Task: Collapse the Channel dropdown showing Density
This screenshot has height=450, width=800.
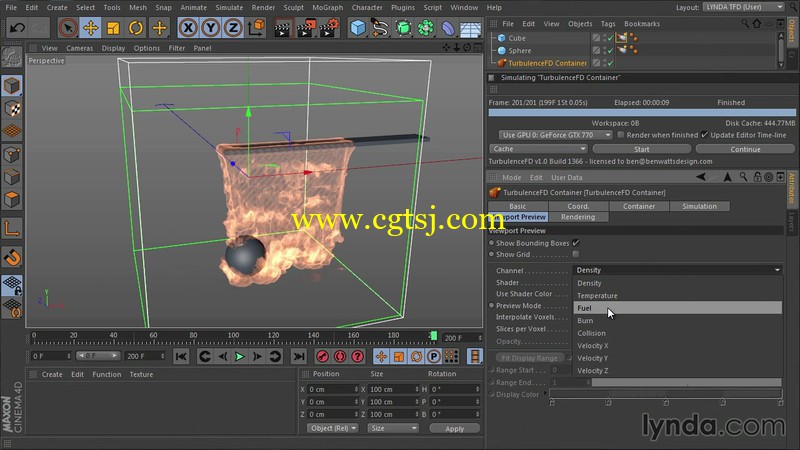Action: [x=678, y=270]
